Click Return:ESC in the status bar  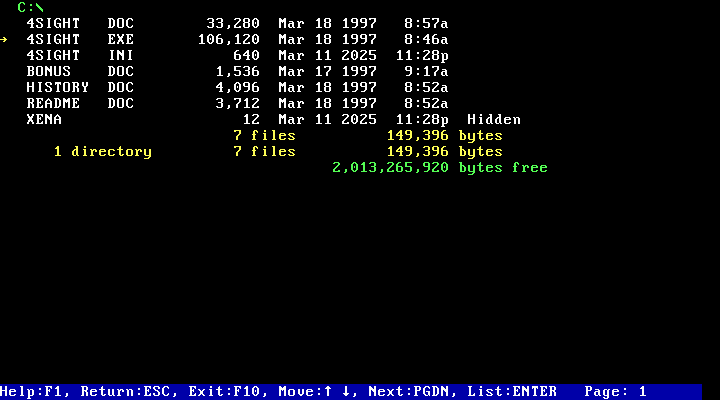point(125,392)
